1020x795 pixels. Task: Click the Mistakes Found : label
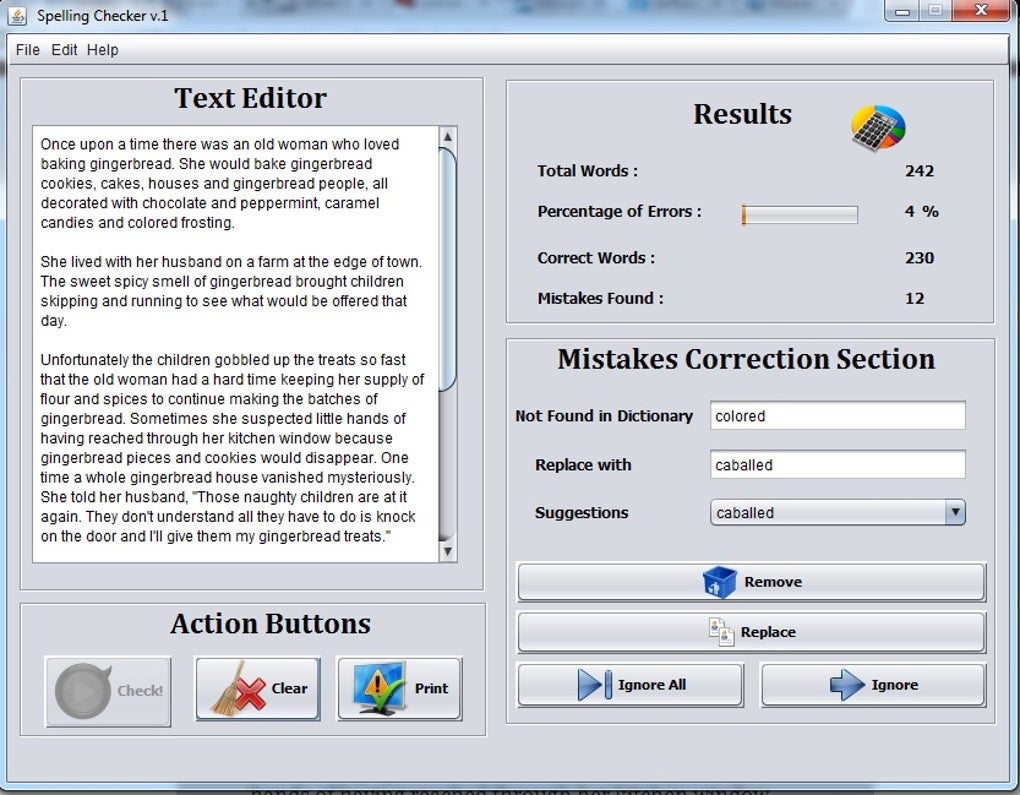click(600, 299)
